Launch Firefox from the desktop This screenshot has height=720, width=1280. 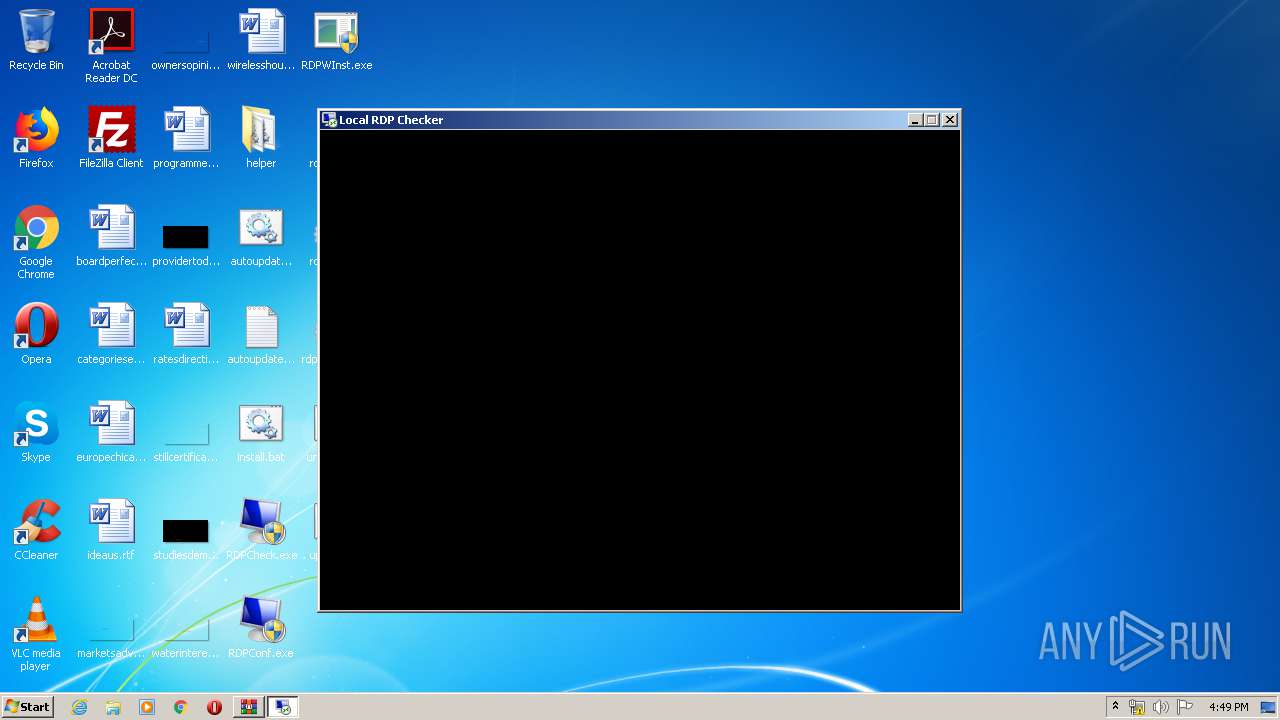click(x=36, y=138)
